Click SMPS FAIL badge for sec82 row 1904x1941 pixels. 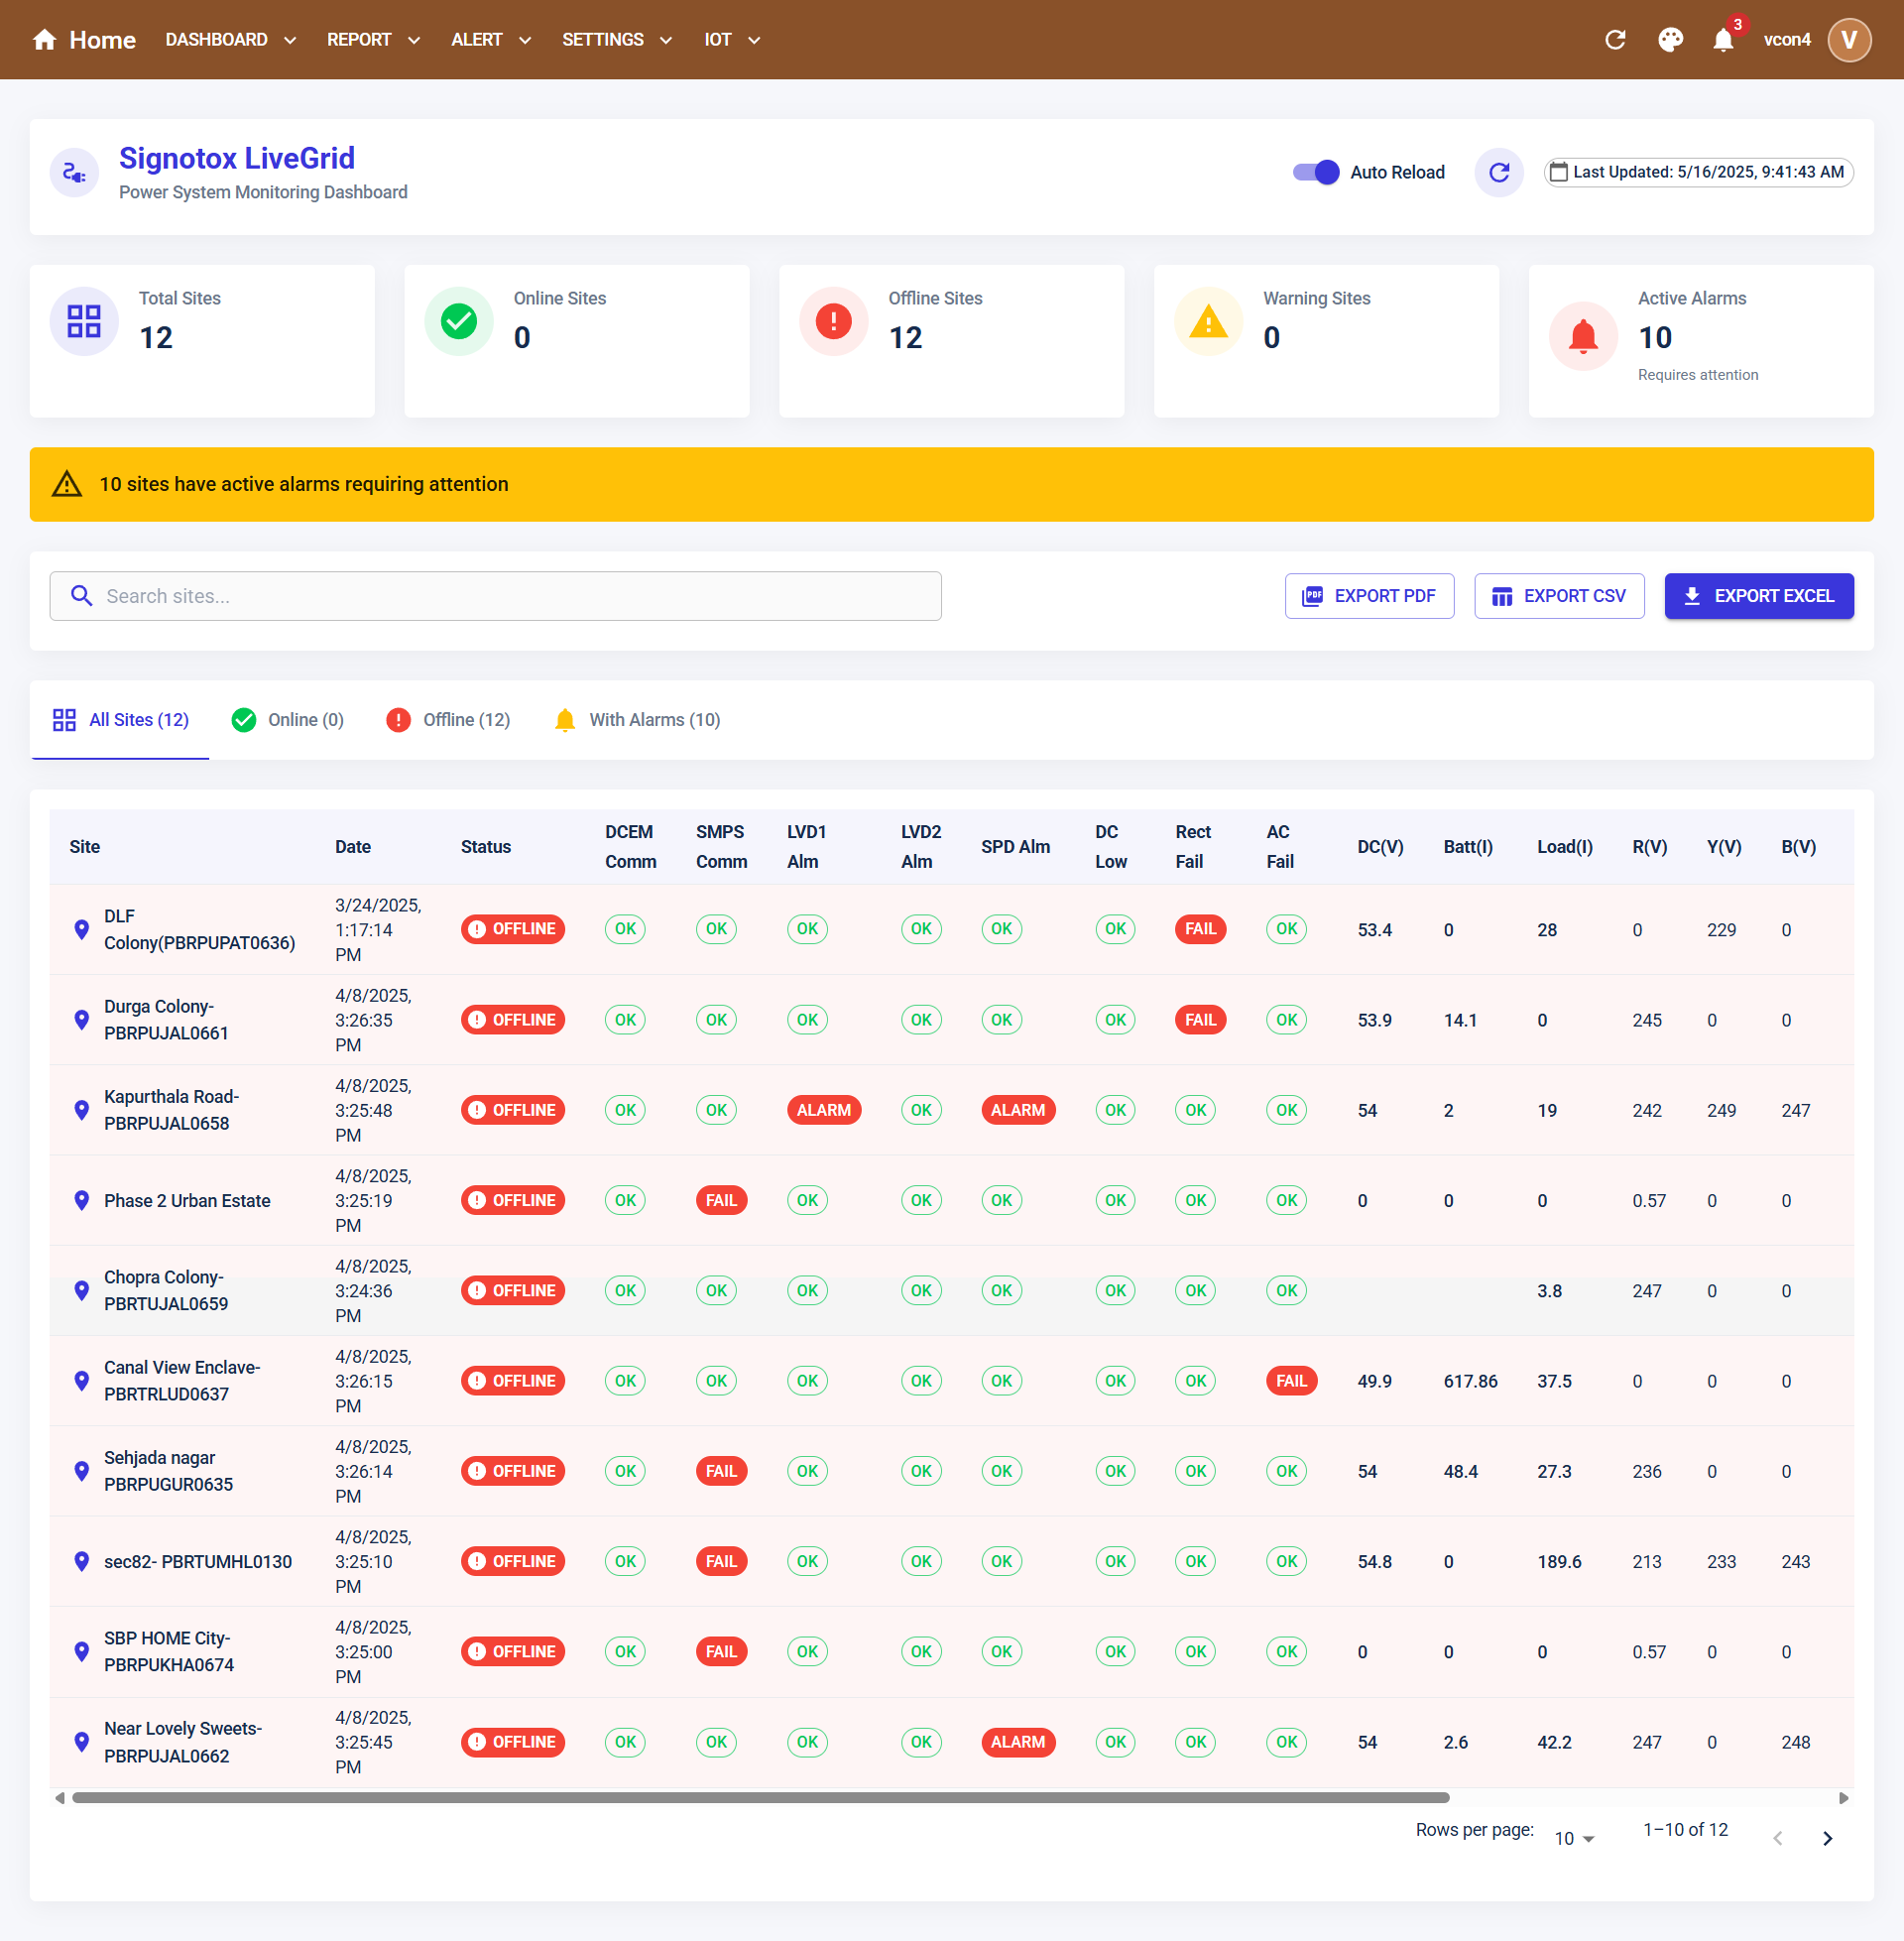721,1561
